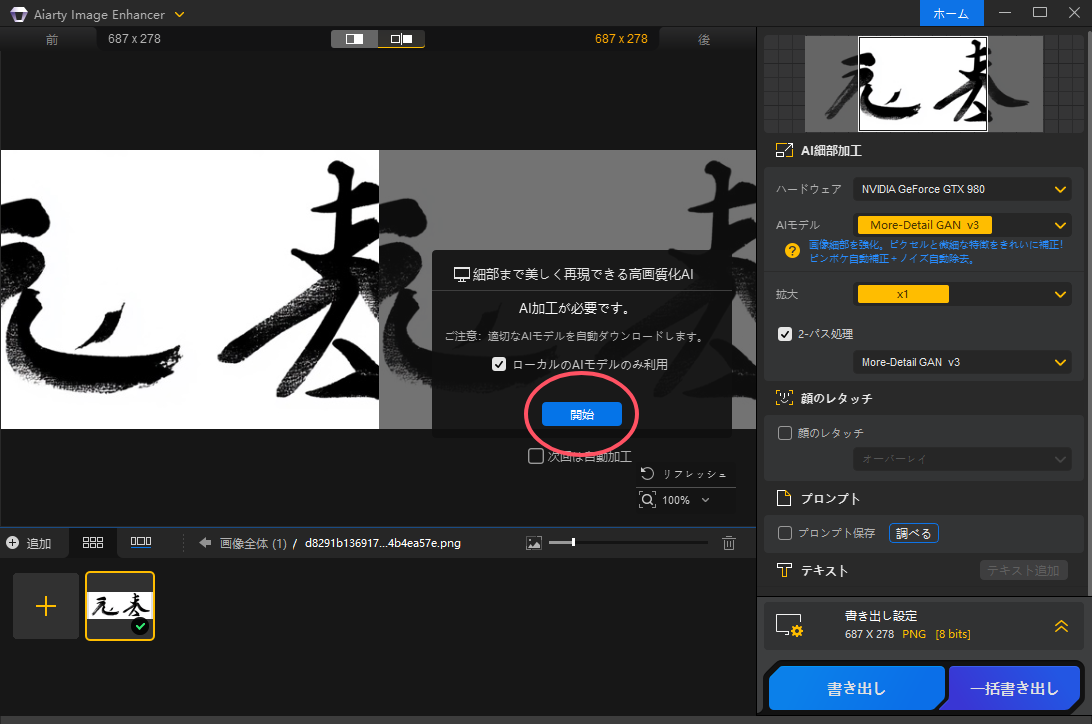The image size is (1092, 724).
Task: Toggle 2-パス処理 checkbox
Action: click(x=785, y=334)
